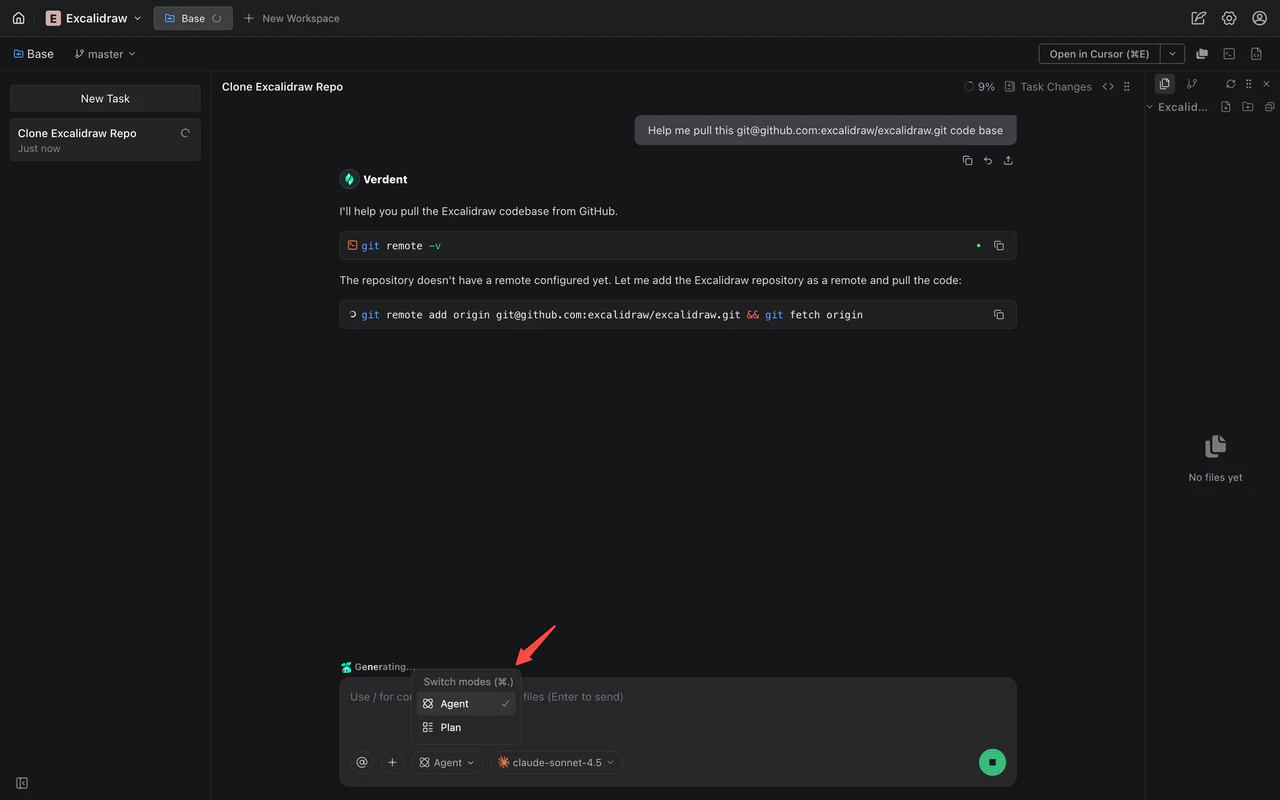Image resolution: width=1280 pixels, height=800 pixels.
Task: Click the new compose note icon
Action: (x=1198, y=18)
